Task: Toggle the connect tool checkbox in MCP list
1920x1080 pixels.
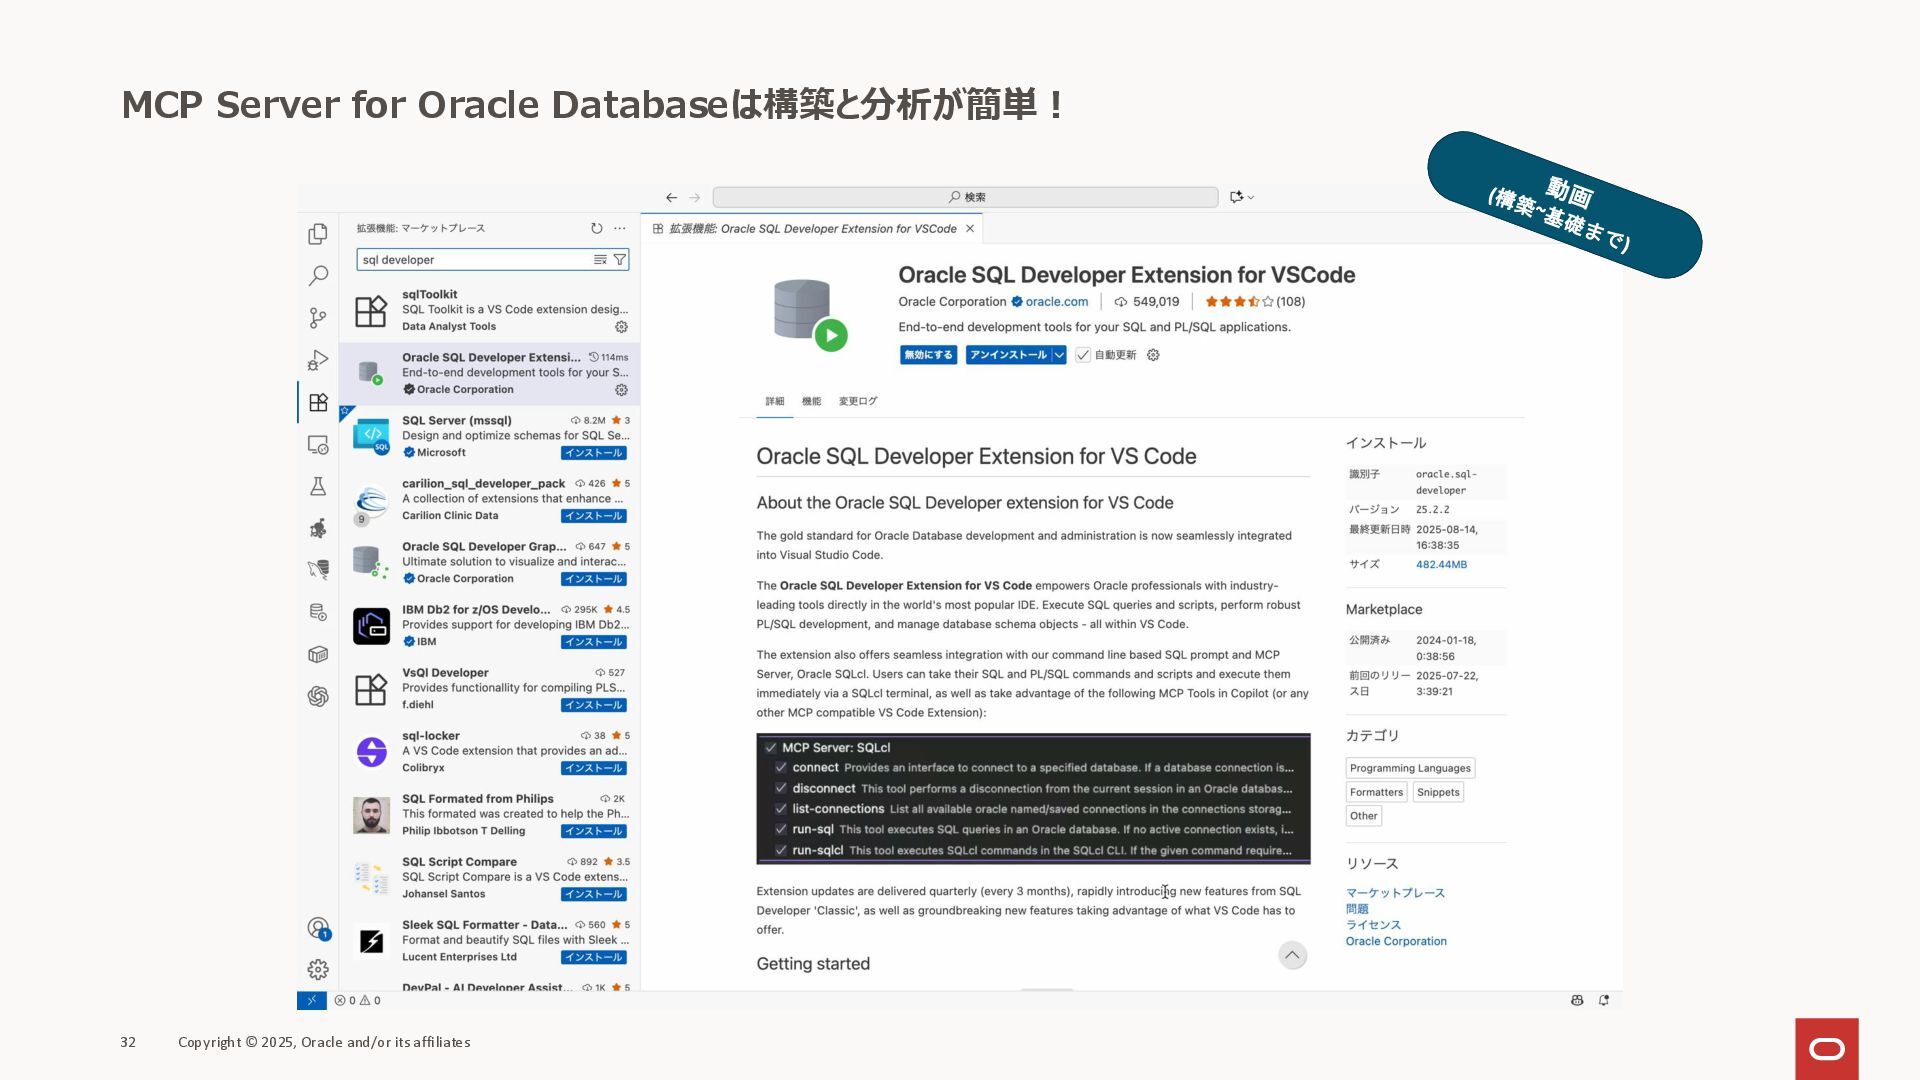Action: pos(781,768)
